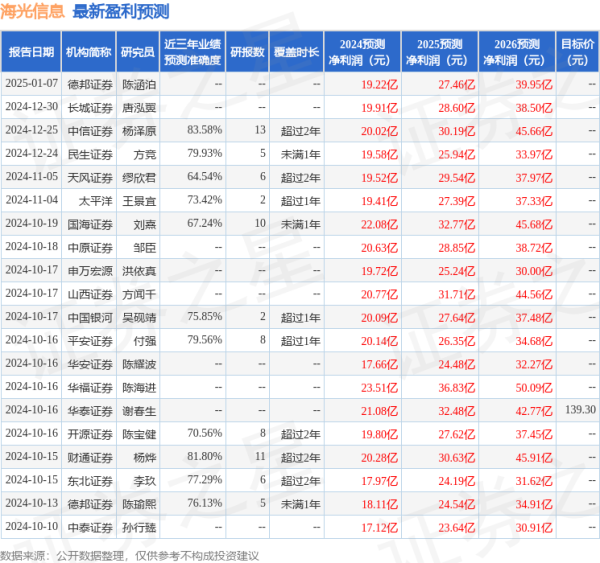
Task: Select the 民生证券 institution cell
Action: [x=90, y=155]
